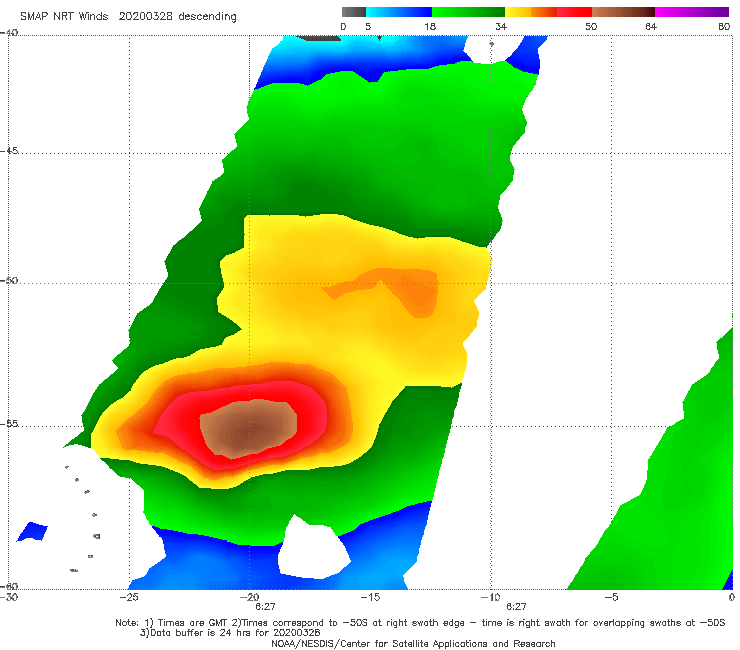This screenshot has width=740, height=650.
Task: Click the longitude label -20
Action: [249, 597]
